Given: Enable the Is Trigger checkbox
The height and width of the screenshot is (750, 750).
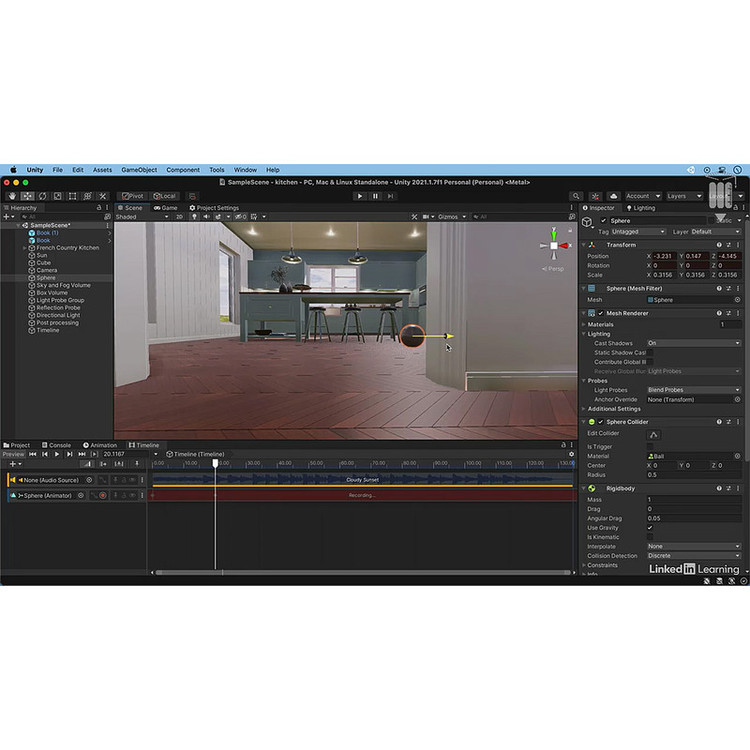Looking at the screenshot, I should point(650,446).
